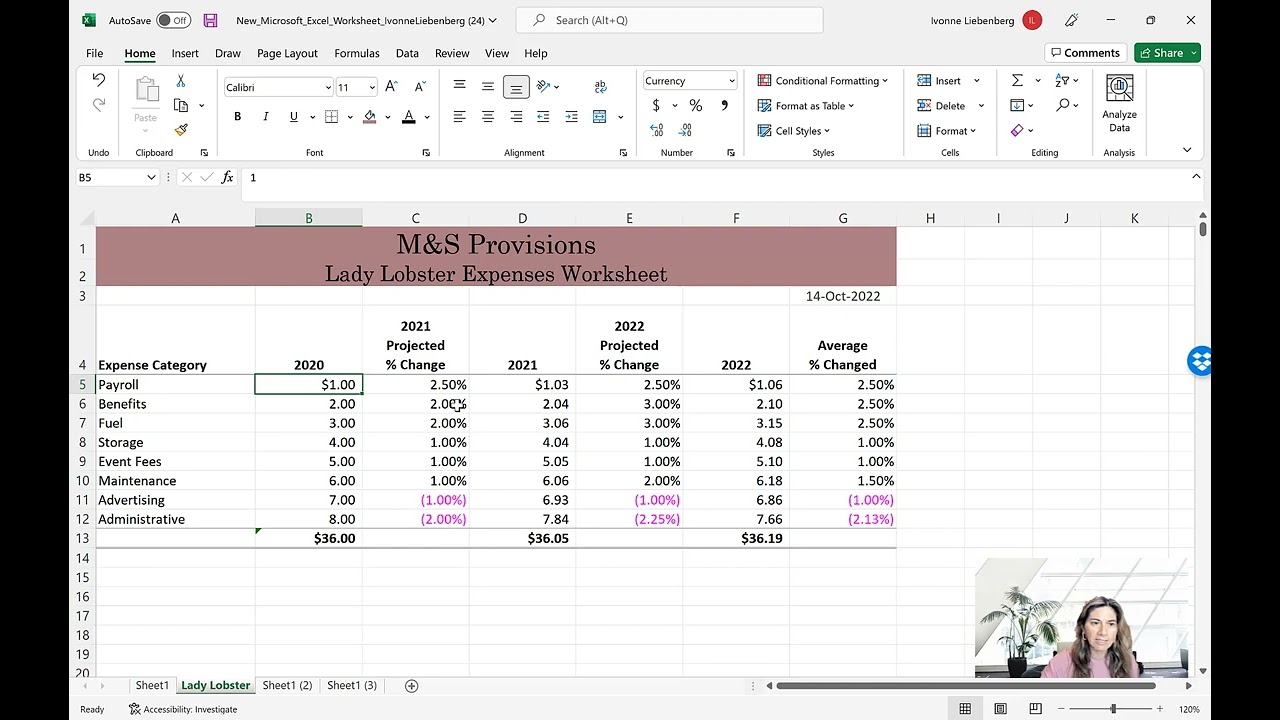
Task: Select column C header
Action: coord(415,218)
